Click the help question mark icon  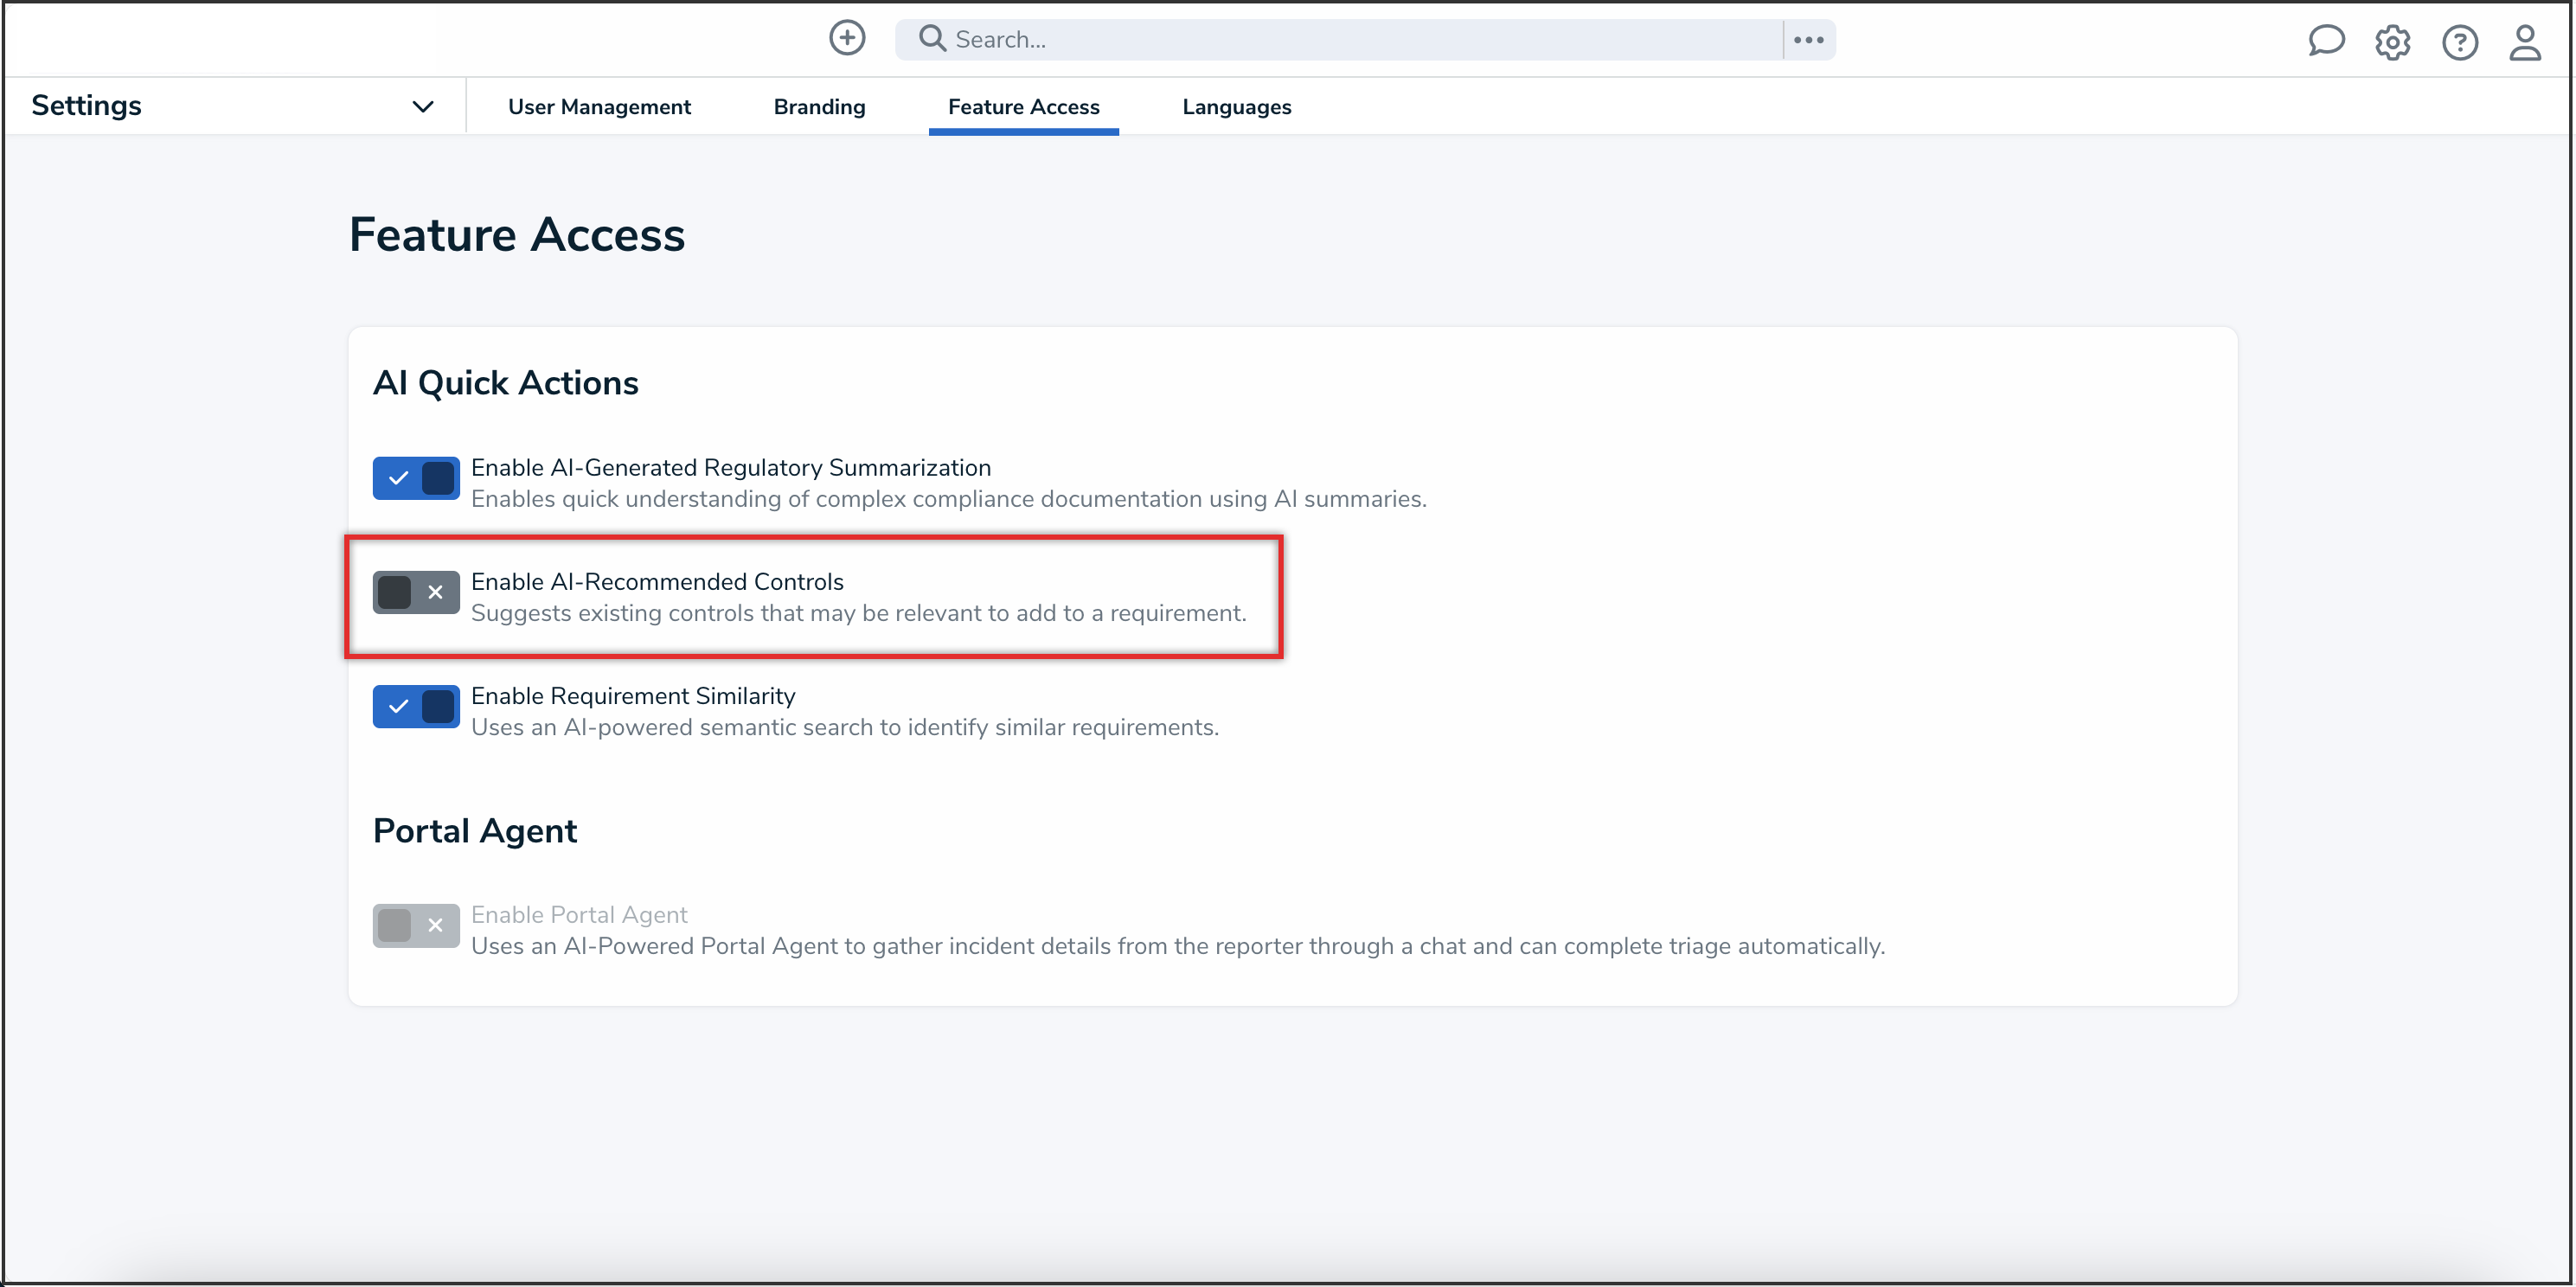[x=2460, y=41]
